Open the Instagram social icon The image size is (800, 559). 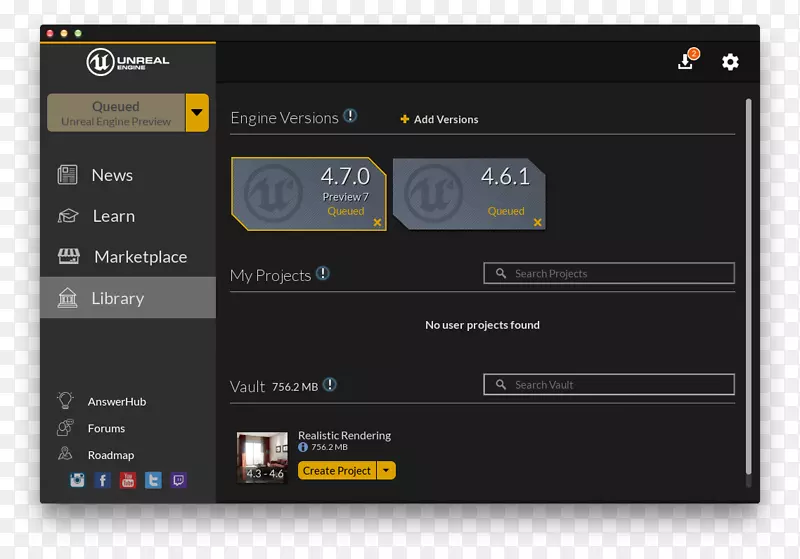tap(77, 480)
